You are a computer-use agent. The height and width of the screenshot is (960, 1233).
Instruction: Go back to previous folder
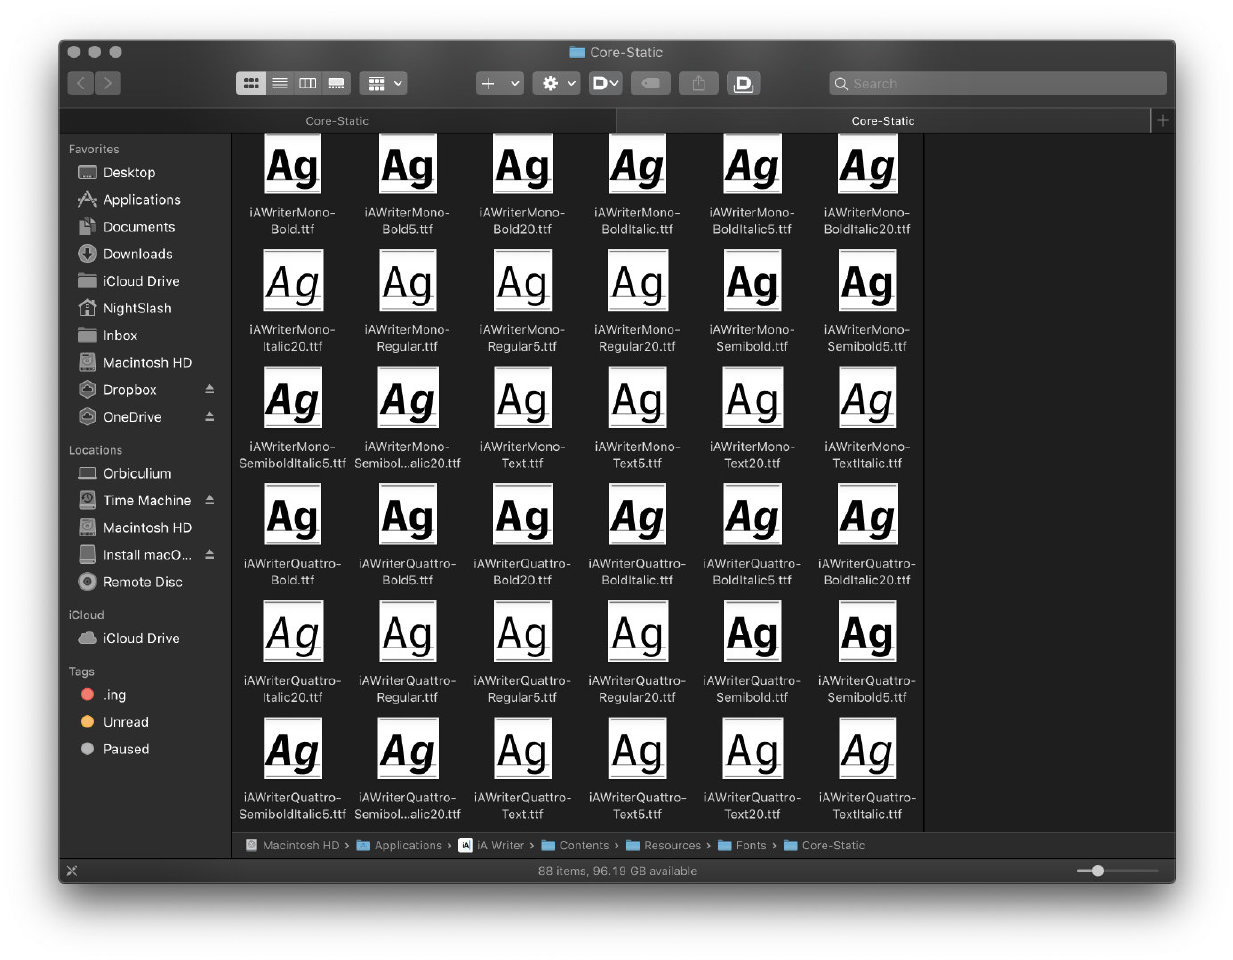point(81,83)
